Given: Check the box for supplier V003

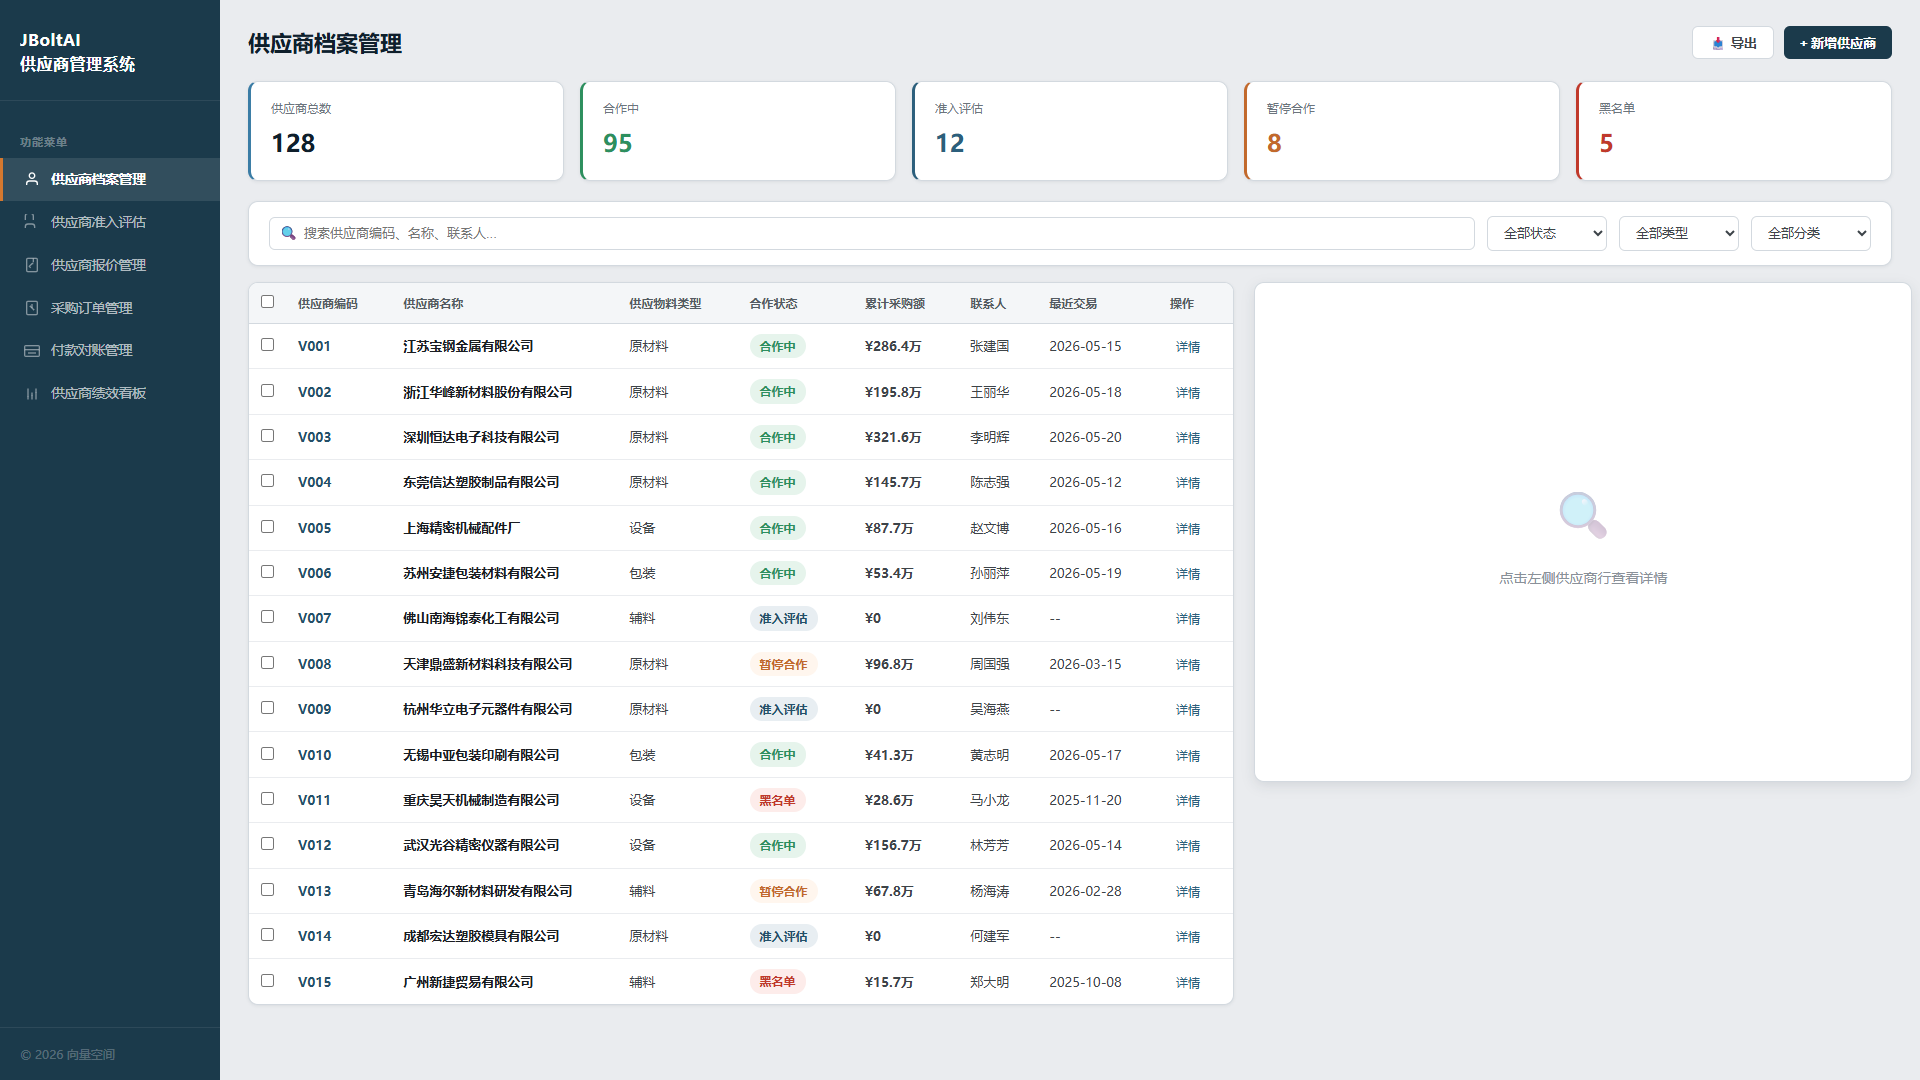Looking at the screenshot, I should pos(267,436).
